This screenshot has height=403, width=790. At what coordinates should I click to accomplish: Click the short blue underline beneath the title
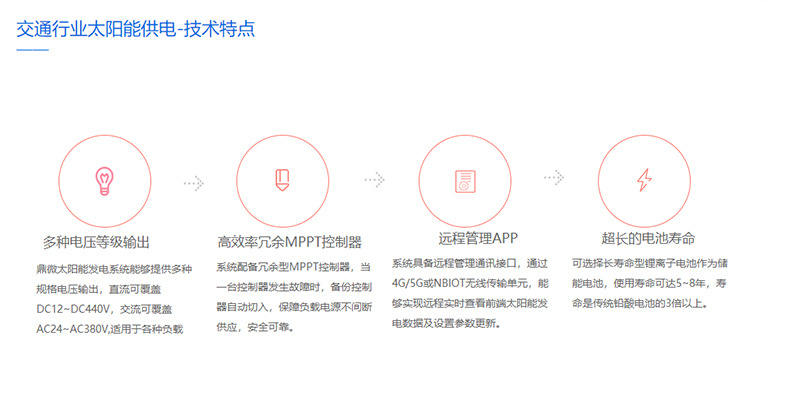[32, 49]
